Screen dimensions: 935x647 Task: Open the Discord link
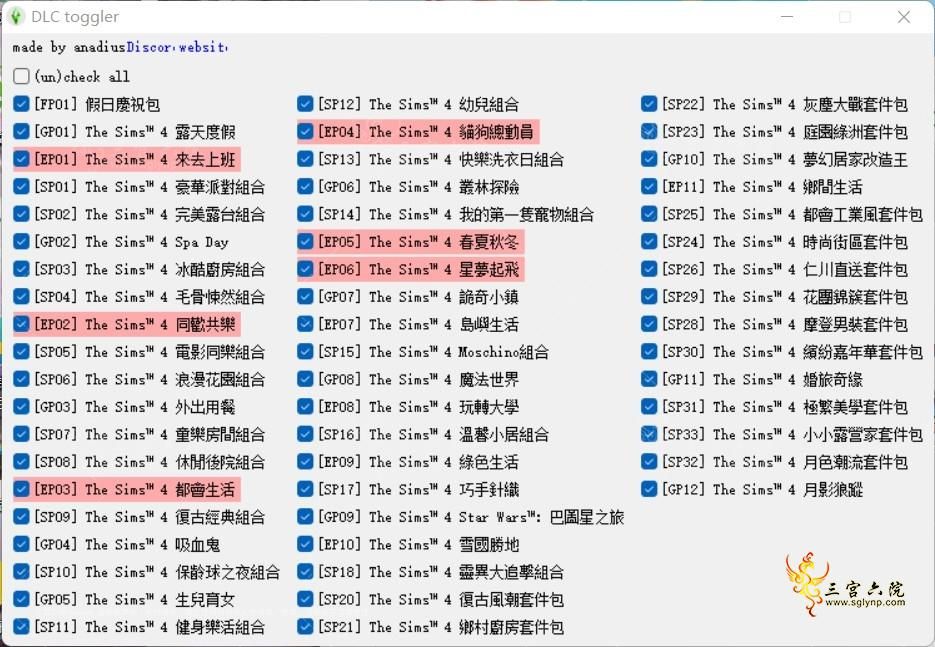click(151, 47)
